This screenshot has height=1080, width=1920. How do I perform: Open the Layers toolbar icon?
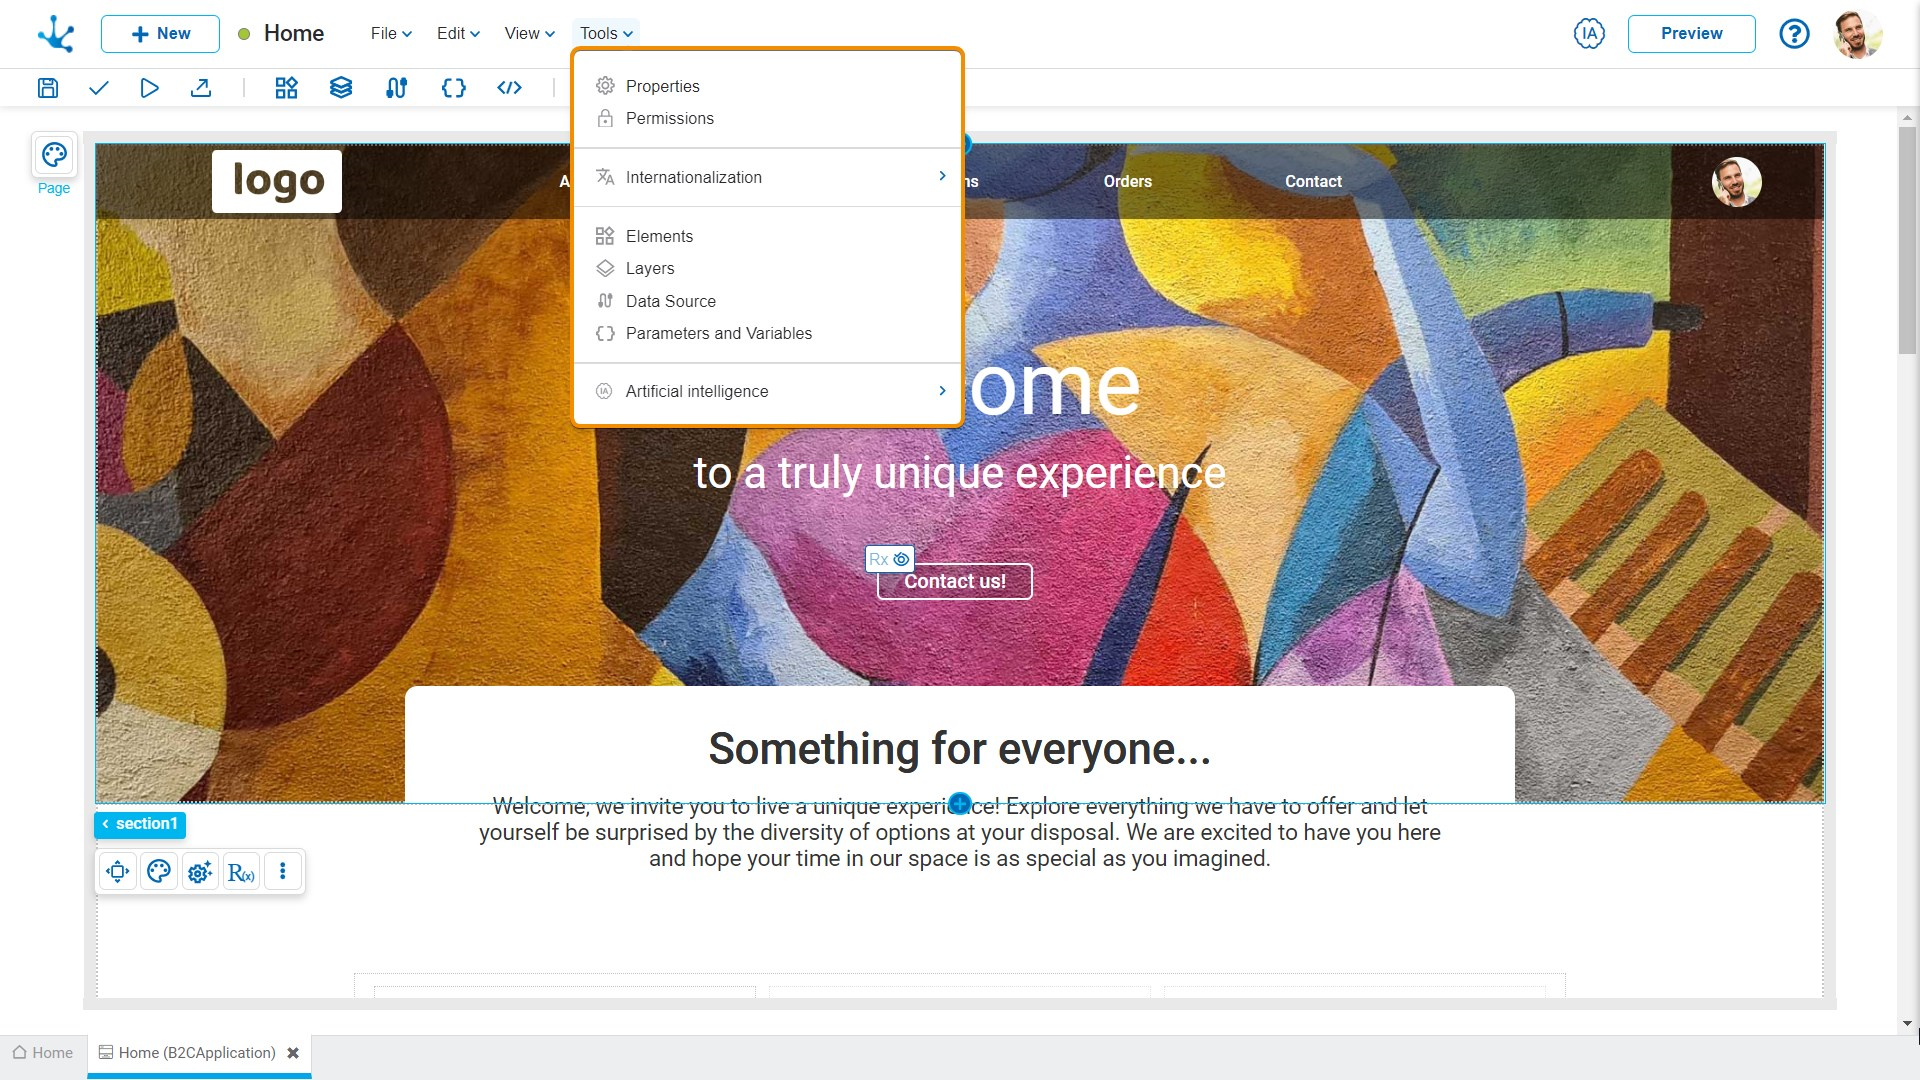341,88
